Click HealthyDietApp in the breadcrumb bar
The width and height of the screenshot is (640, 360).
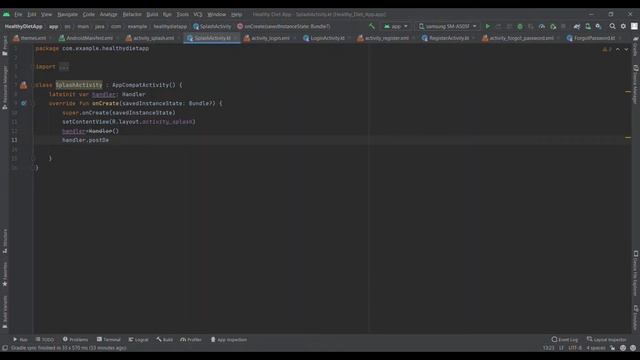point(24,26)
